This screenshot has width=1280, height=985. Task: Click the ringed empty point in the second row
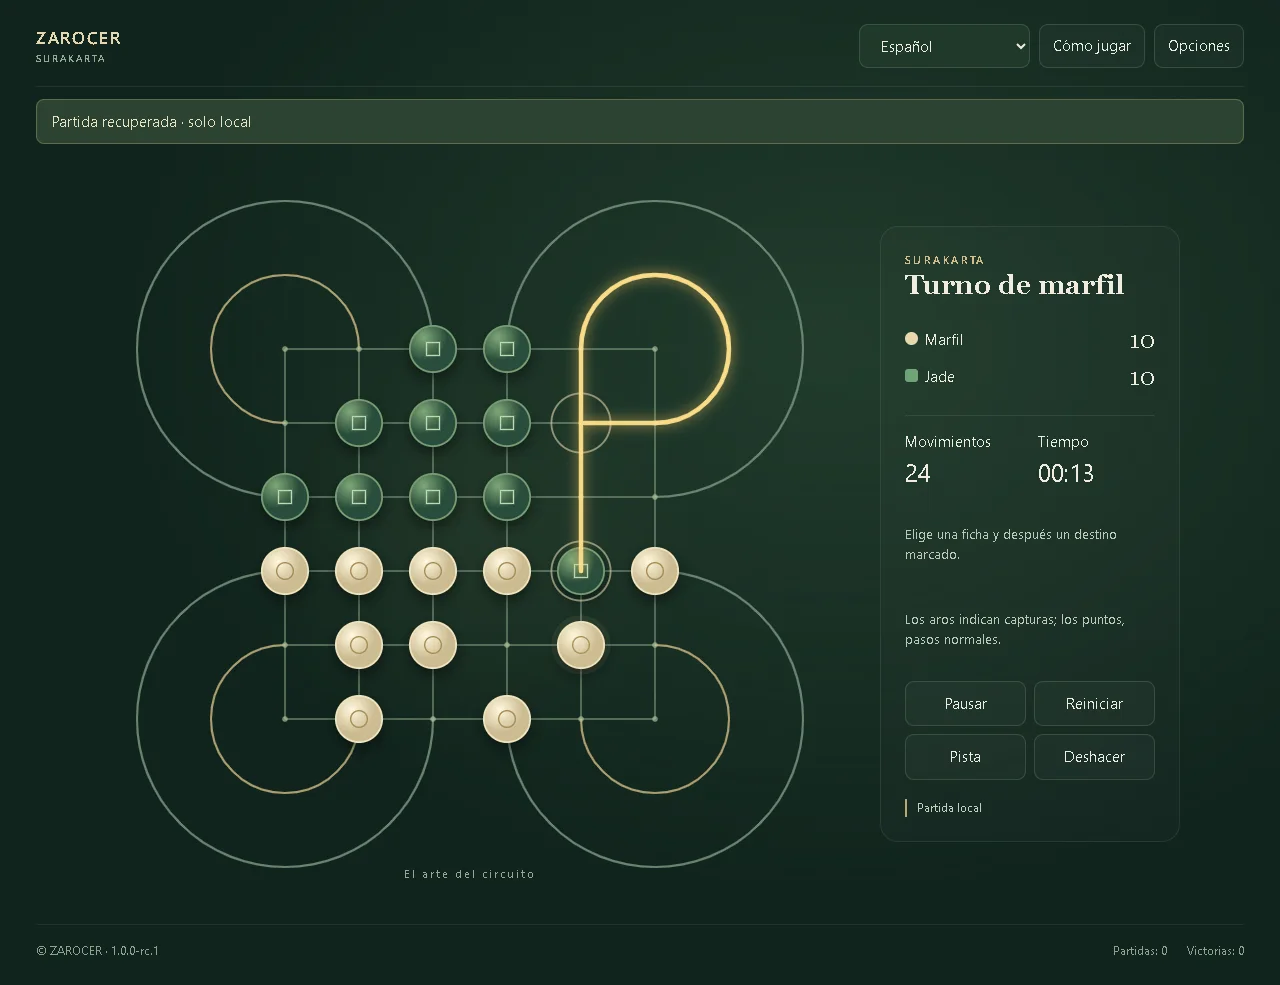581,423
